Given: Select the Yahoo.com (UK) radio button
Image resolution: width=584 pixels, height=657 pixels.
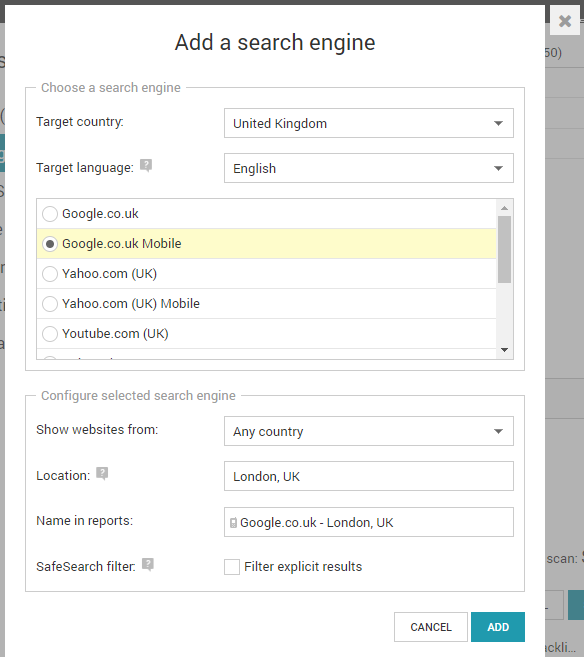Looking at the screenshot, I should point(50,274).
